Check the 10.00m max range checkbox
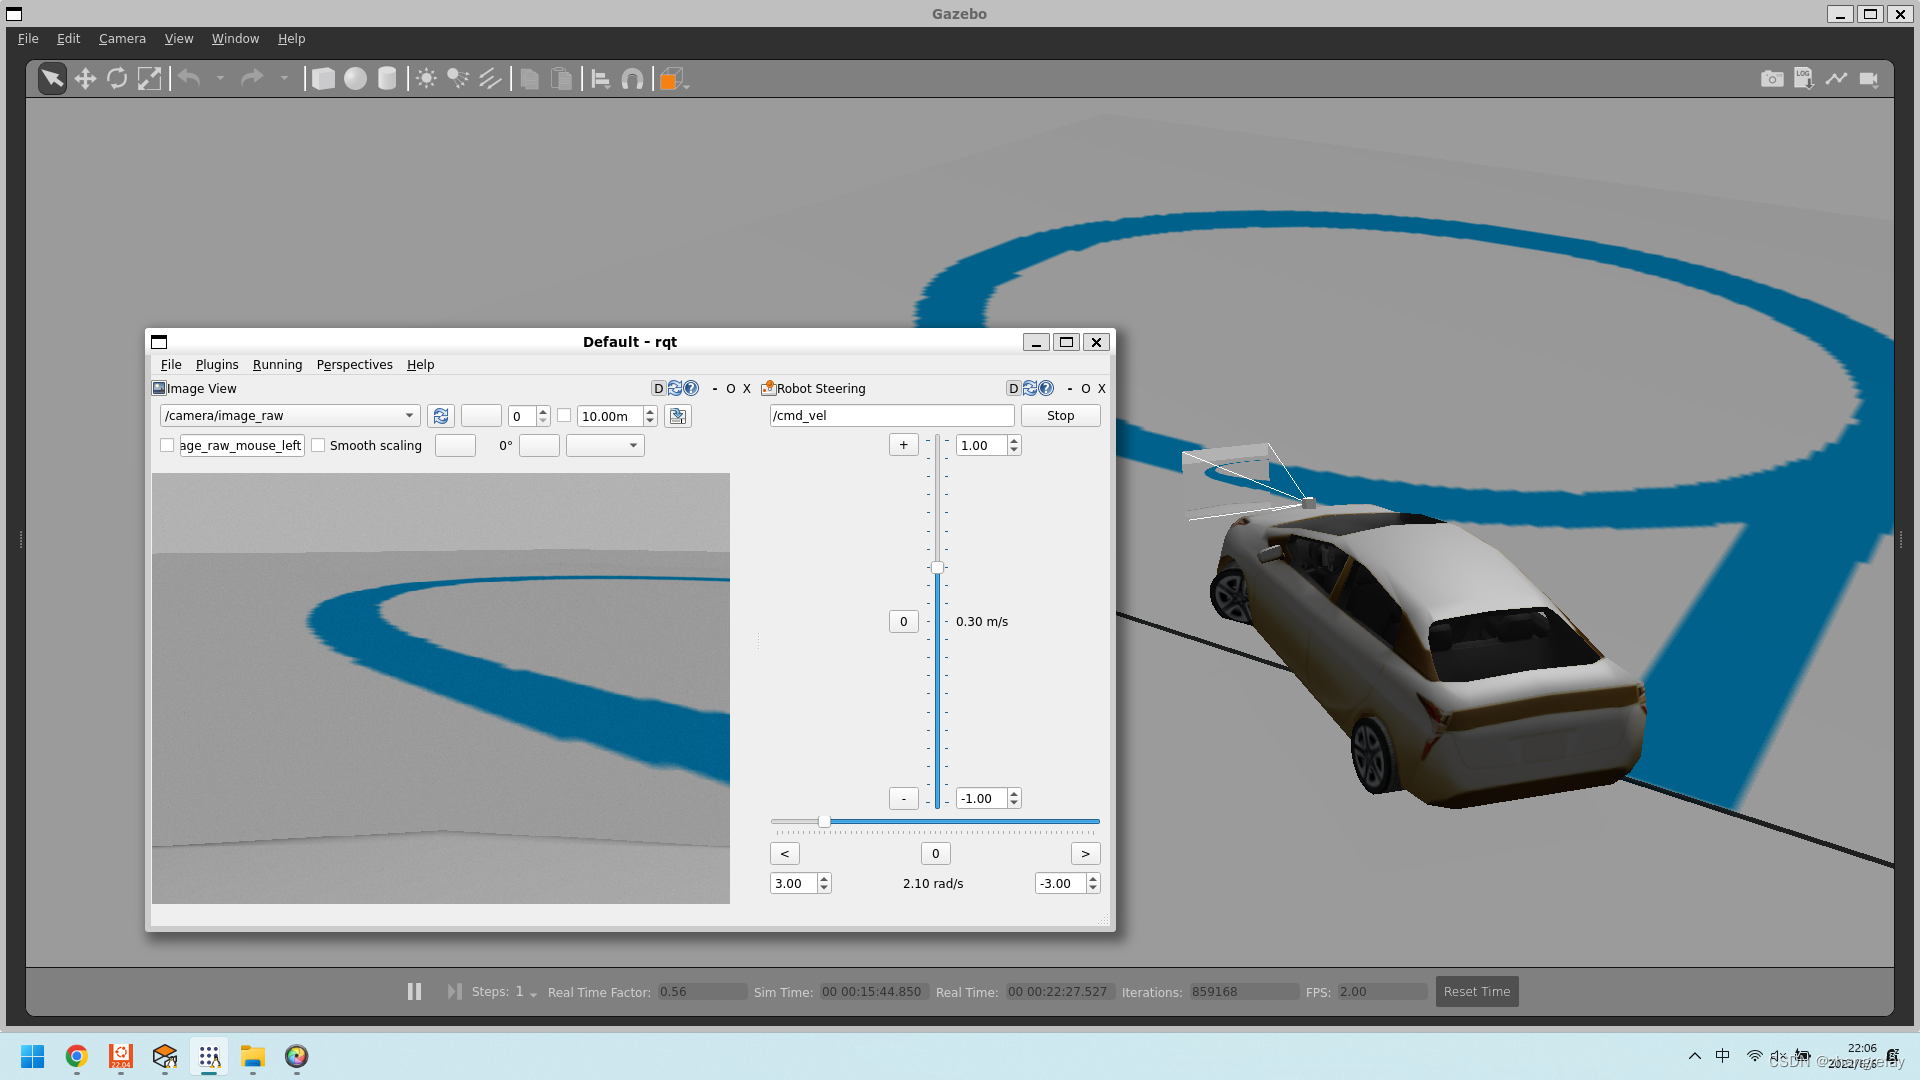This screenshot has height=1080, width=1920. pos(564,416)
